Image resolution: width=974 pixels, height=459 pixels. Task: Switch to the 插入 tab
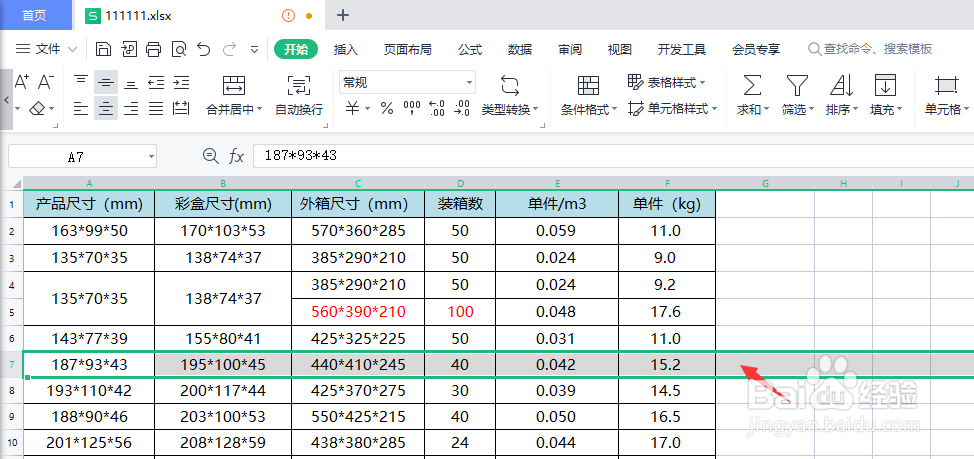(345, 49)
